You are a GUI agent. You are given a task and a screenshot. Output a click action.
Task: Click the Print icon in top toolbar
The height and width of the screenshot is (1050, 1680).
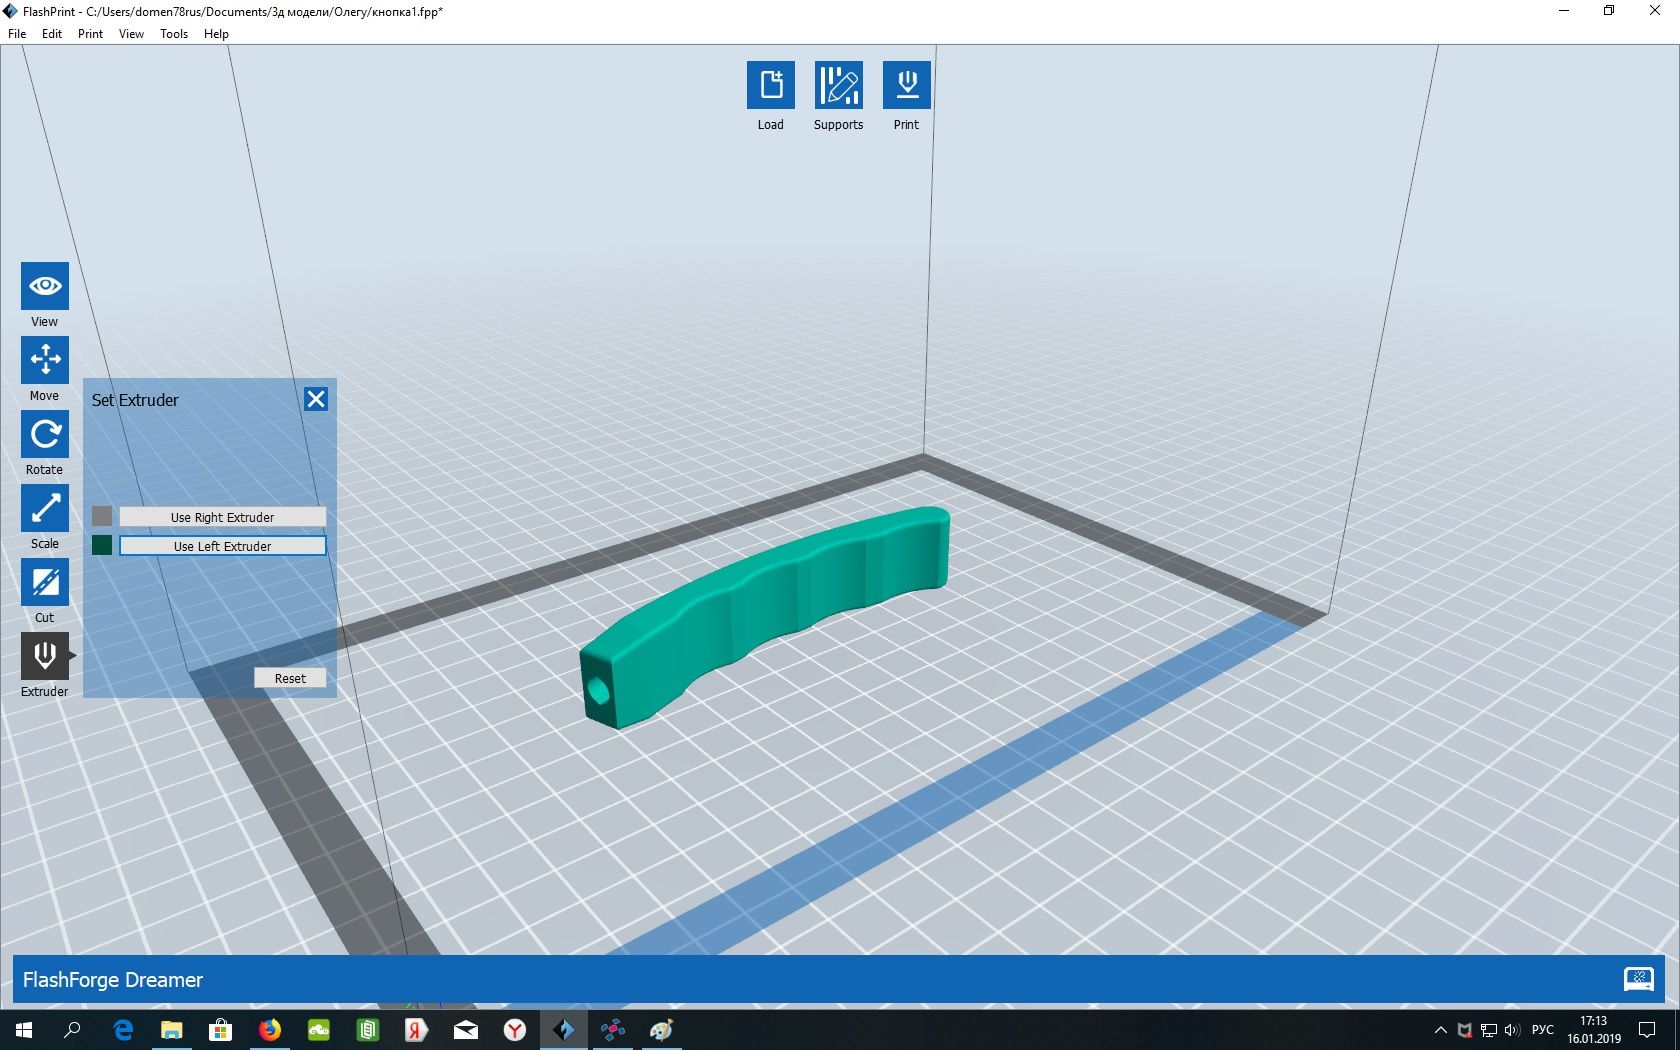coord(906,85)
